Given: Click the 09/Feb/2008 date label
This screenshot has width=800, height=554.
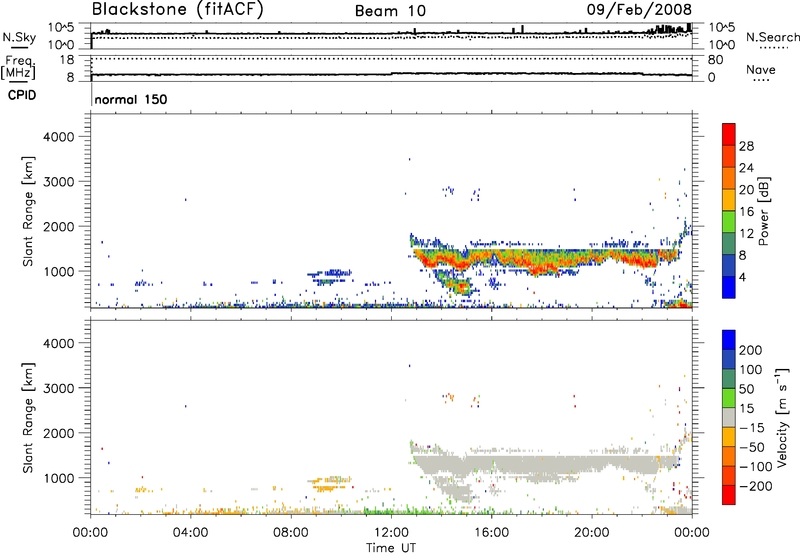Looking at the screenshot, I should click(x=639, y=9).
